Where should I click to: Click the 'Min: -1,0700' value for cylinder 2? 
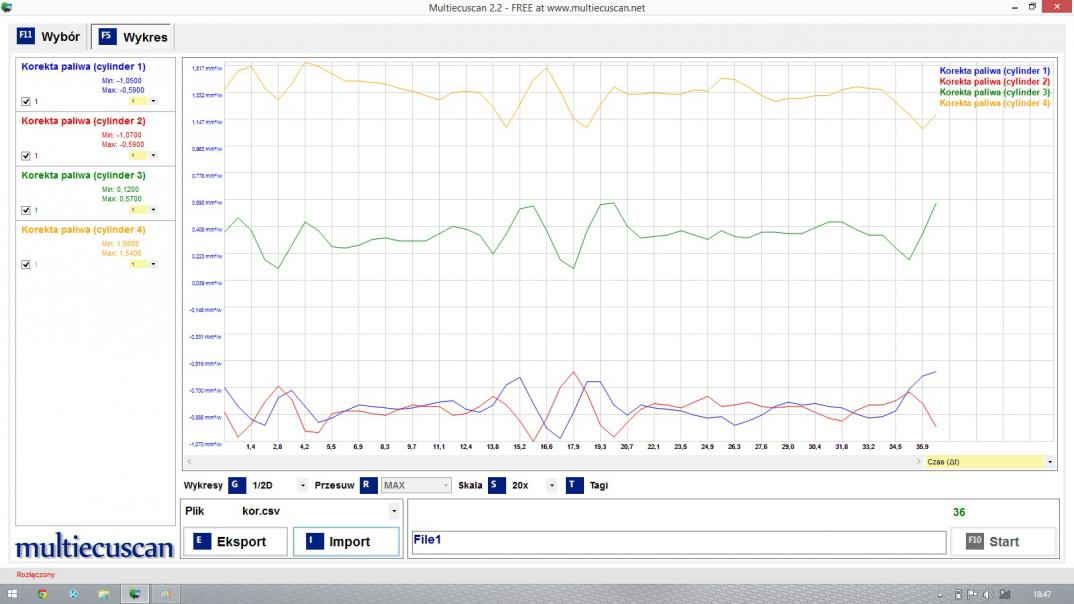tap(122, 135)
